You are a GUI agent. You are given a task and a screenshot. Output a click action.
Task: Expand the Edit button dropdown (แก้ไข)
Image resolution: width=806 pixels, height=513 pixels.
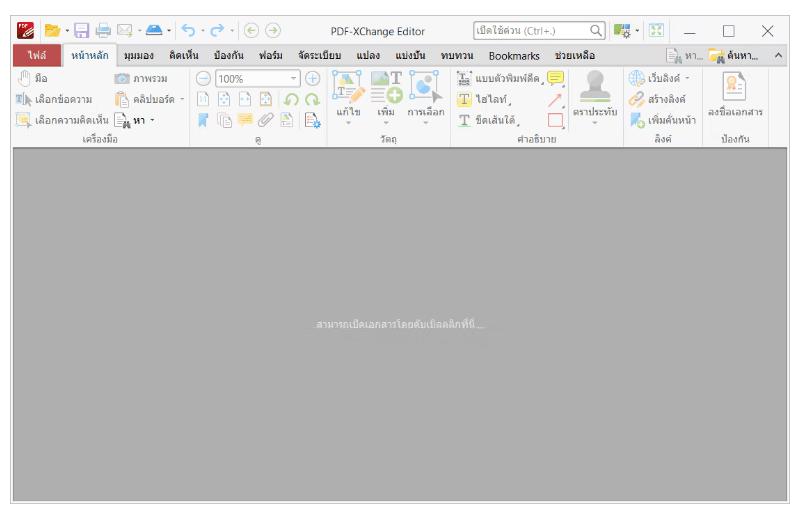coord(349,123)
